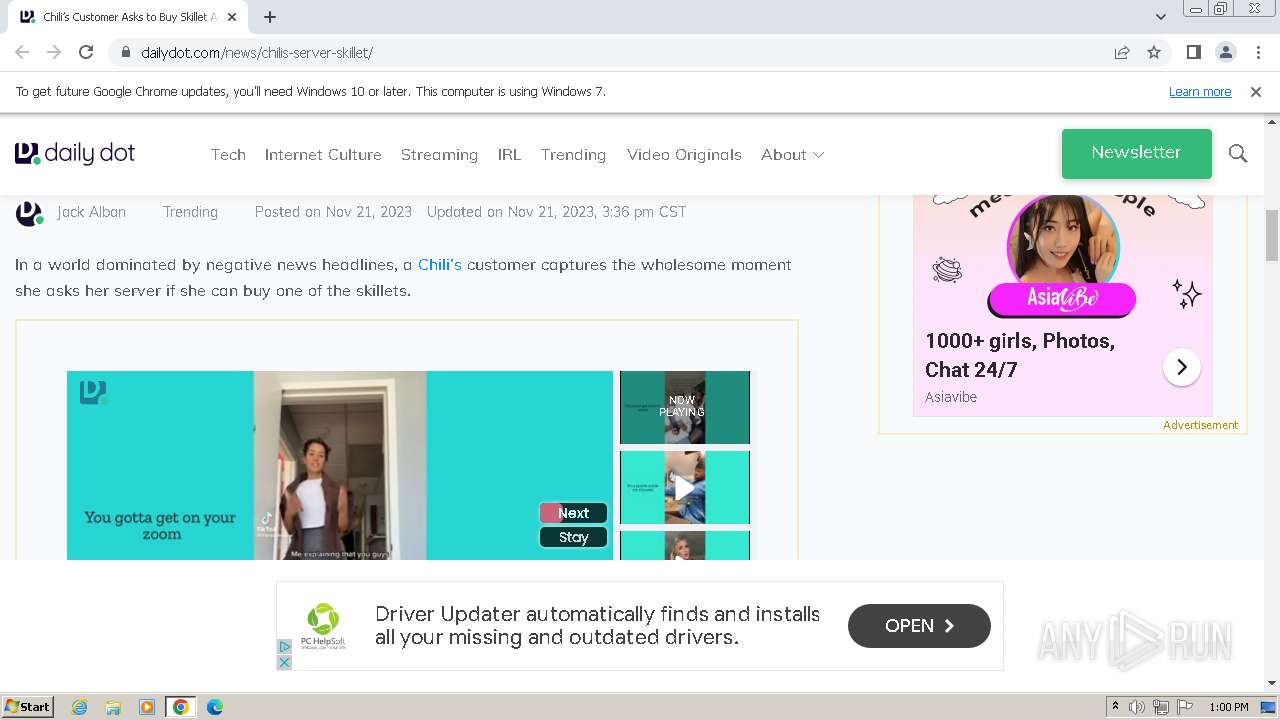Viewport: 1280px width, 720px height.
Task: Bookmark this page with the star icon
Action: 1154,52
